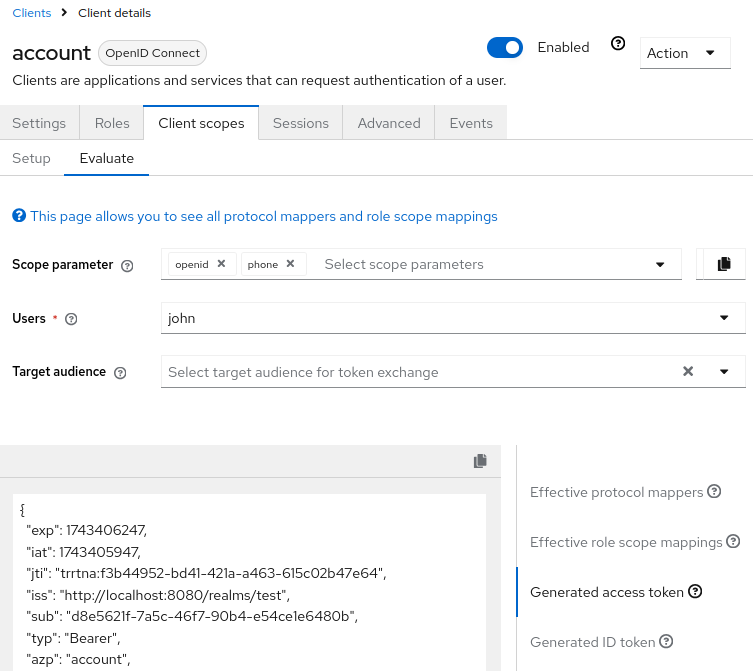Expand the Target audience dropdown

point(724,372)
